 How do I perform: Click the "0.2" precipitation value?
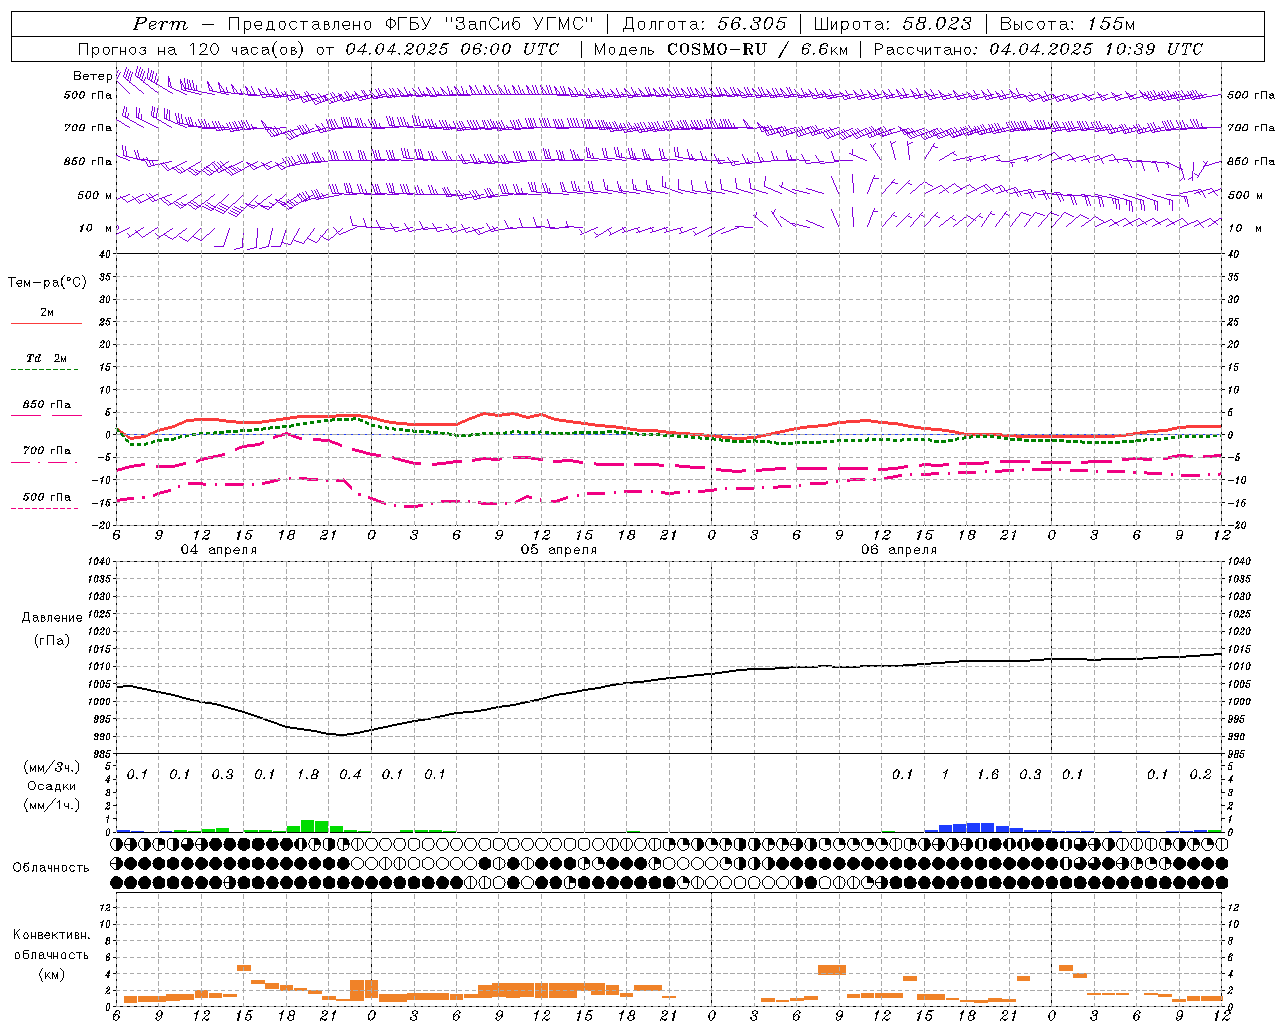(1200, 775)
